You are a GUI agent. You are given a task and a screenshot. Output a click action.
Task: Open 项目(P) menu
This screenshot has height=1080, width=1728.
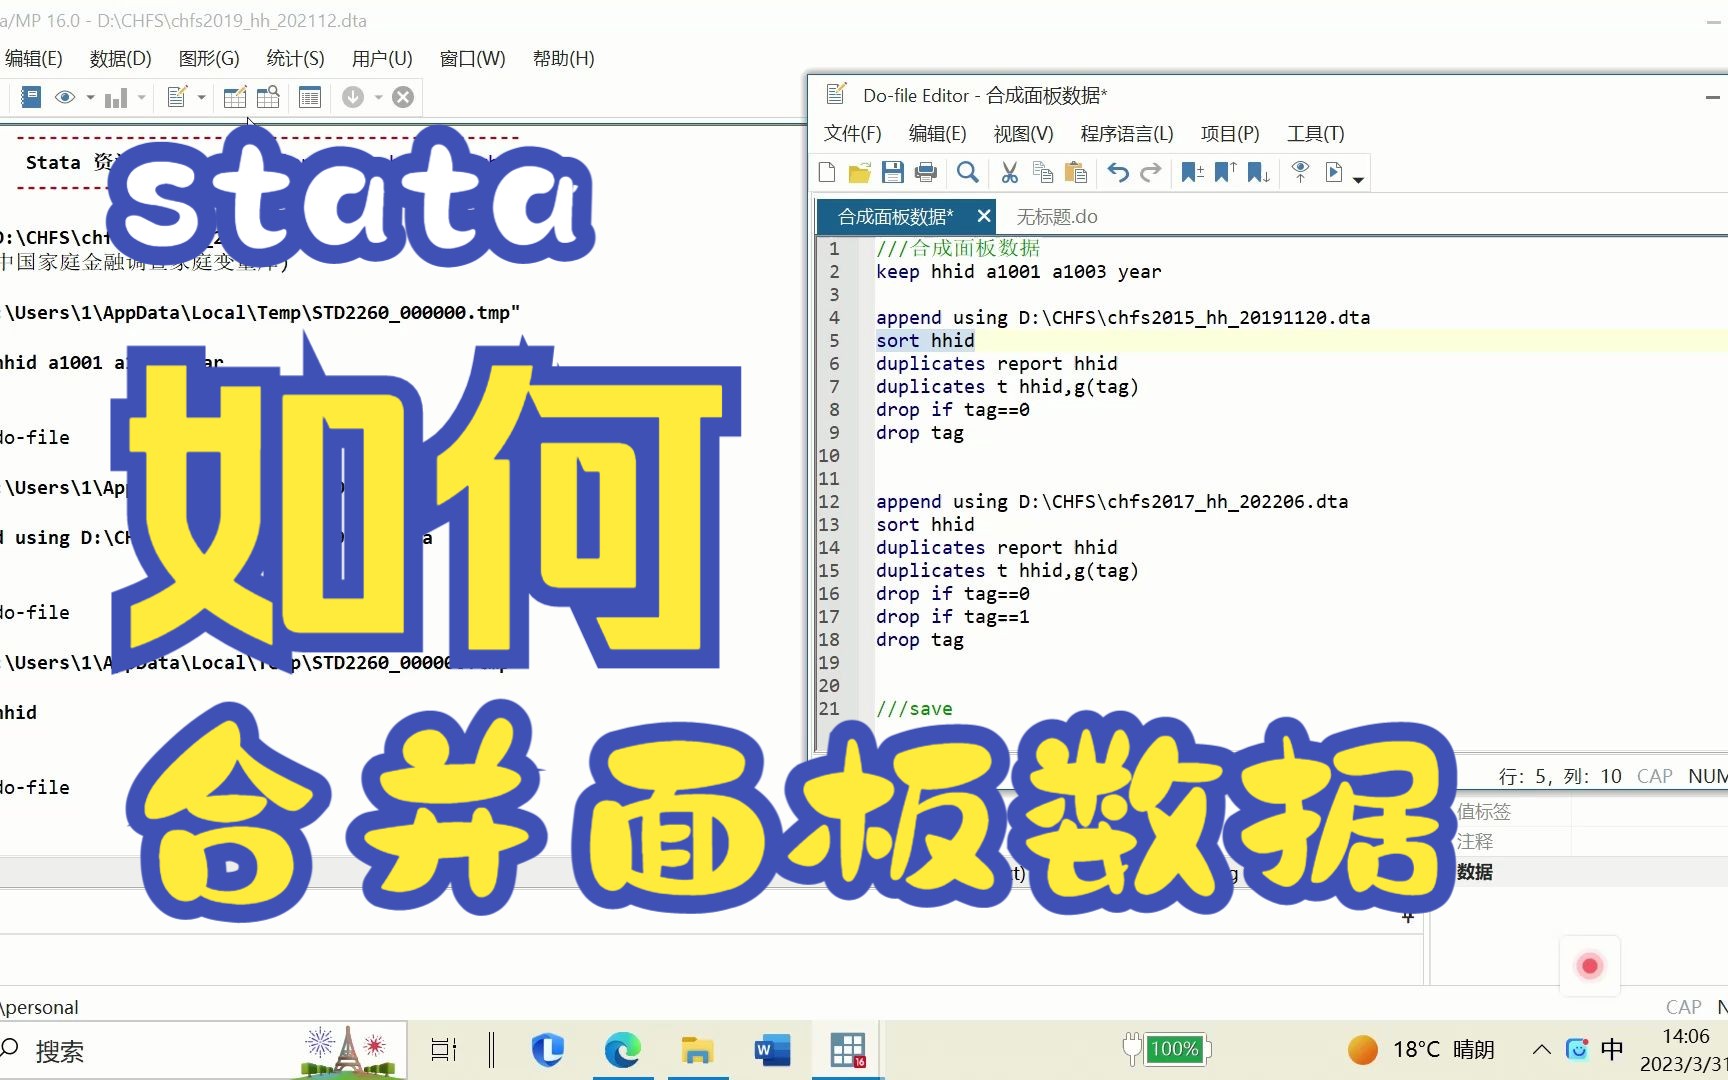tap(1230, 133)
